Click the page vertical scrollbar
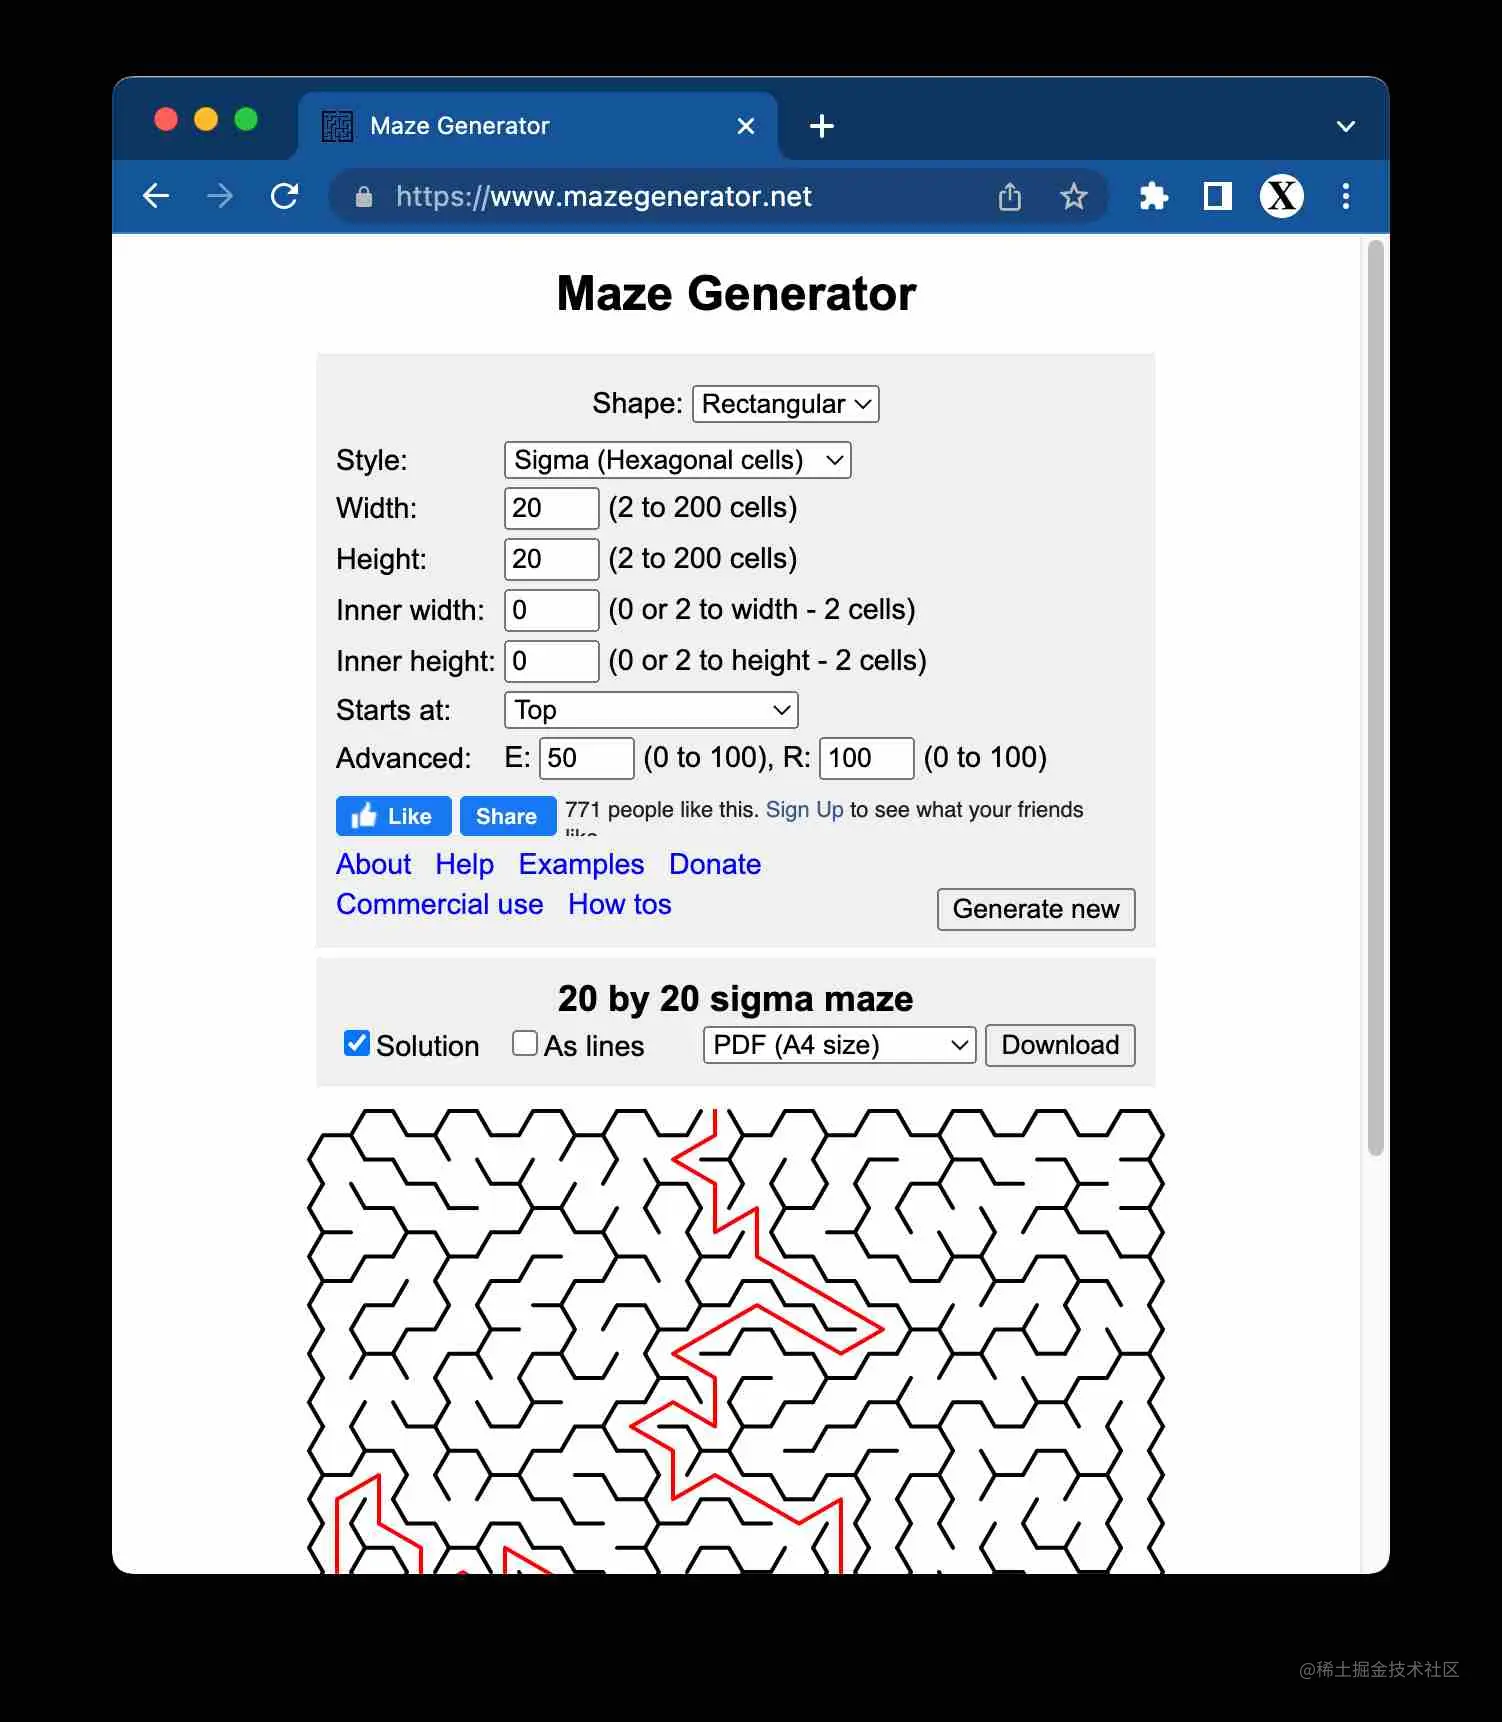The image size is (1502, 1722). (1376, 698)
